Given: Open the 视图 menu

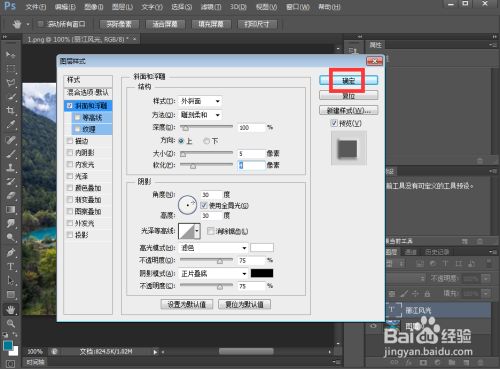Looking at the screenshot, I should (x=266, y=7).
